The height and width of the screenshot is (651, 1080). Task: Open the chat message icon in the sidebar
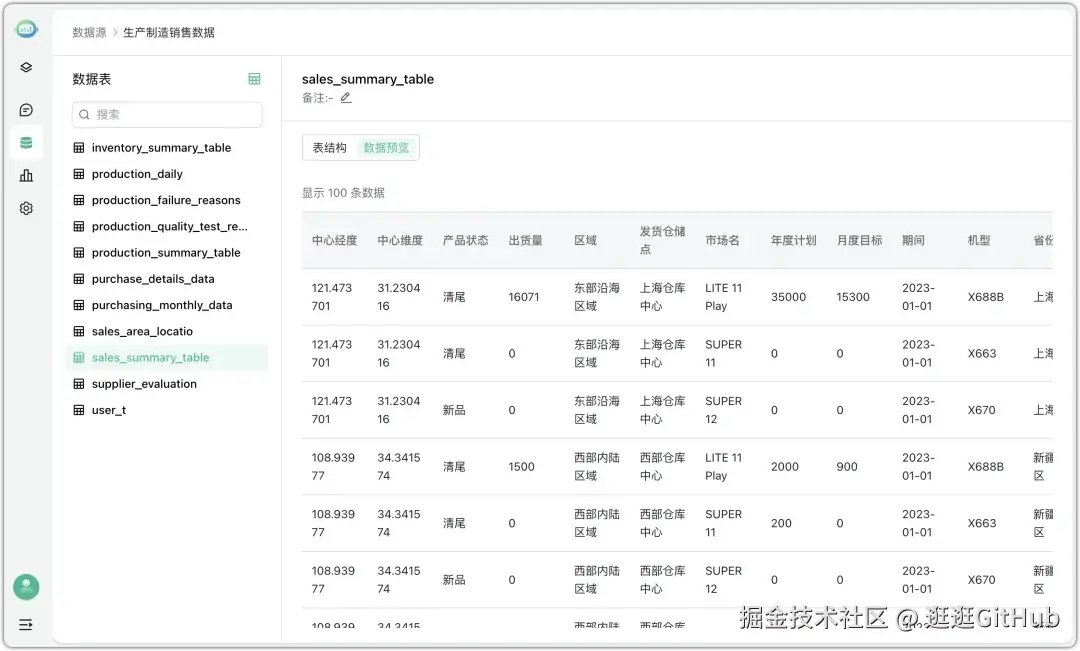[25, 108]
